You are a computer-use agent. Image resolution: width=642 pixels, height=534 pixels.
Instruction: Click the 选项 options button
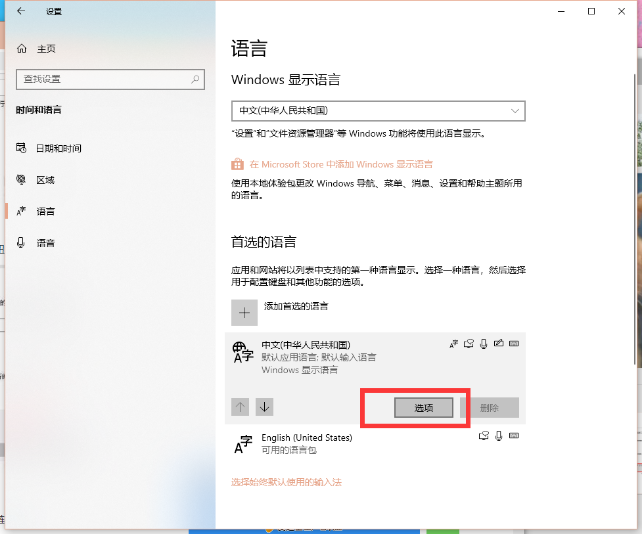tap(424, 408)
